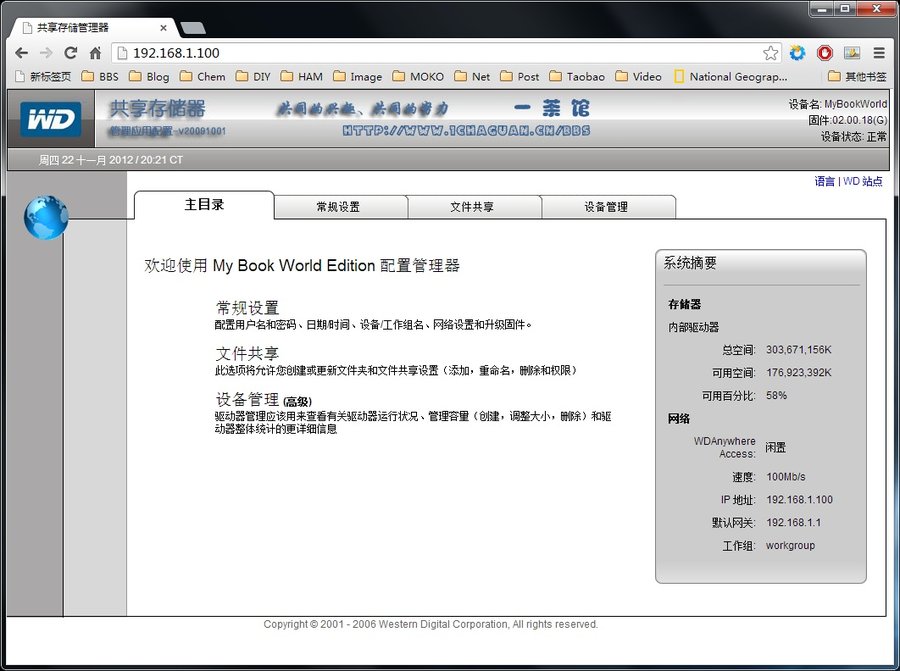Image resolution: width=900 pixels, height=671 pixels.
Task: Click the 闲置 WDAnywhere Access status
Action: [775, 447]
